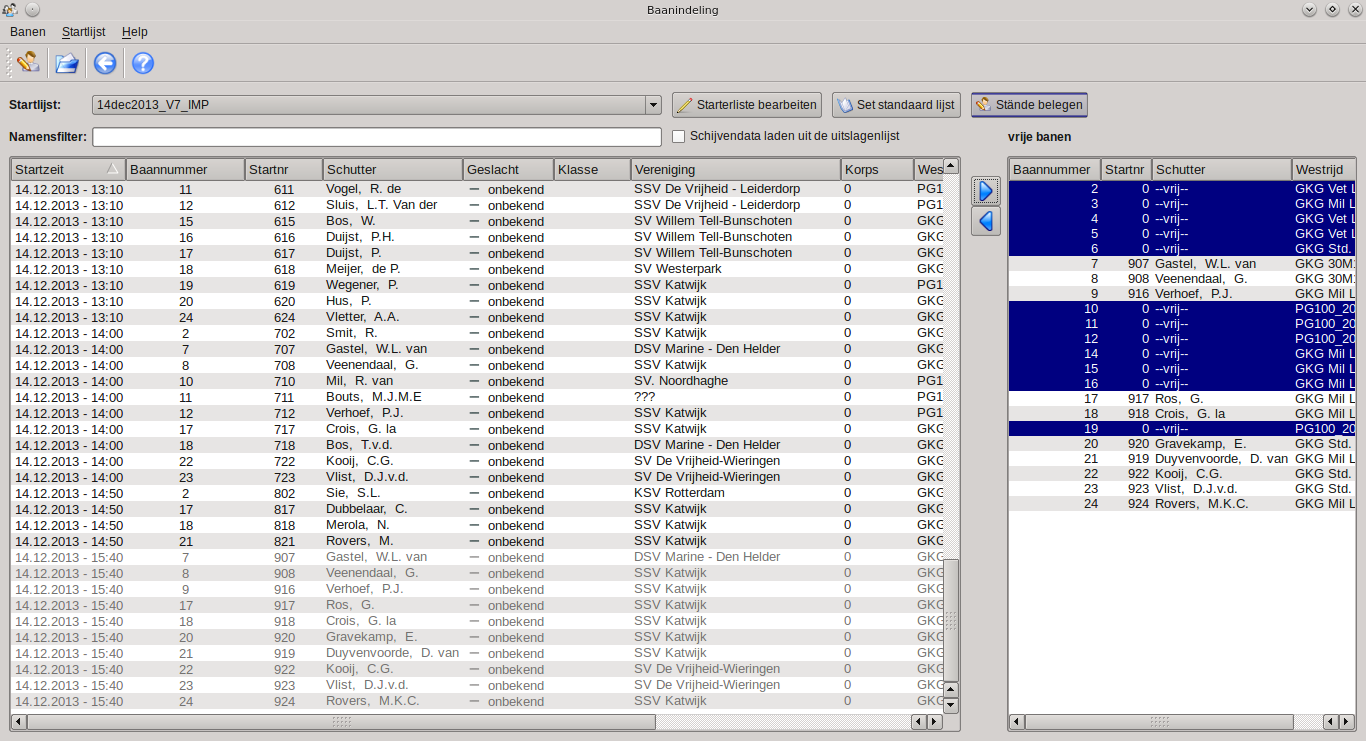Click into the Namensfilter text field
Image resolution: width=1366 pixels, height=741 pixels.
coord(377,137)
